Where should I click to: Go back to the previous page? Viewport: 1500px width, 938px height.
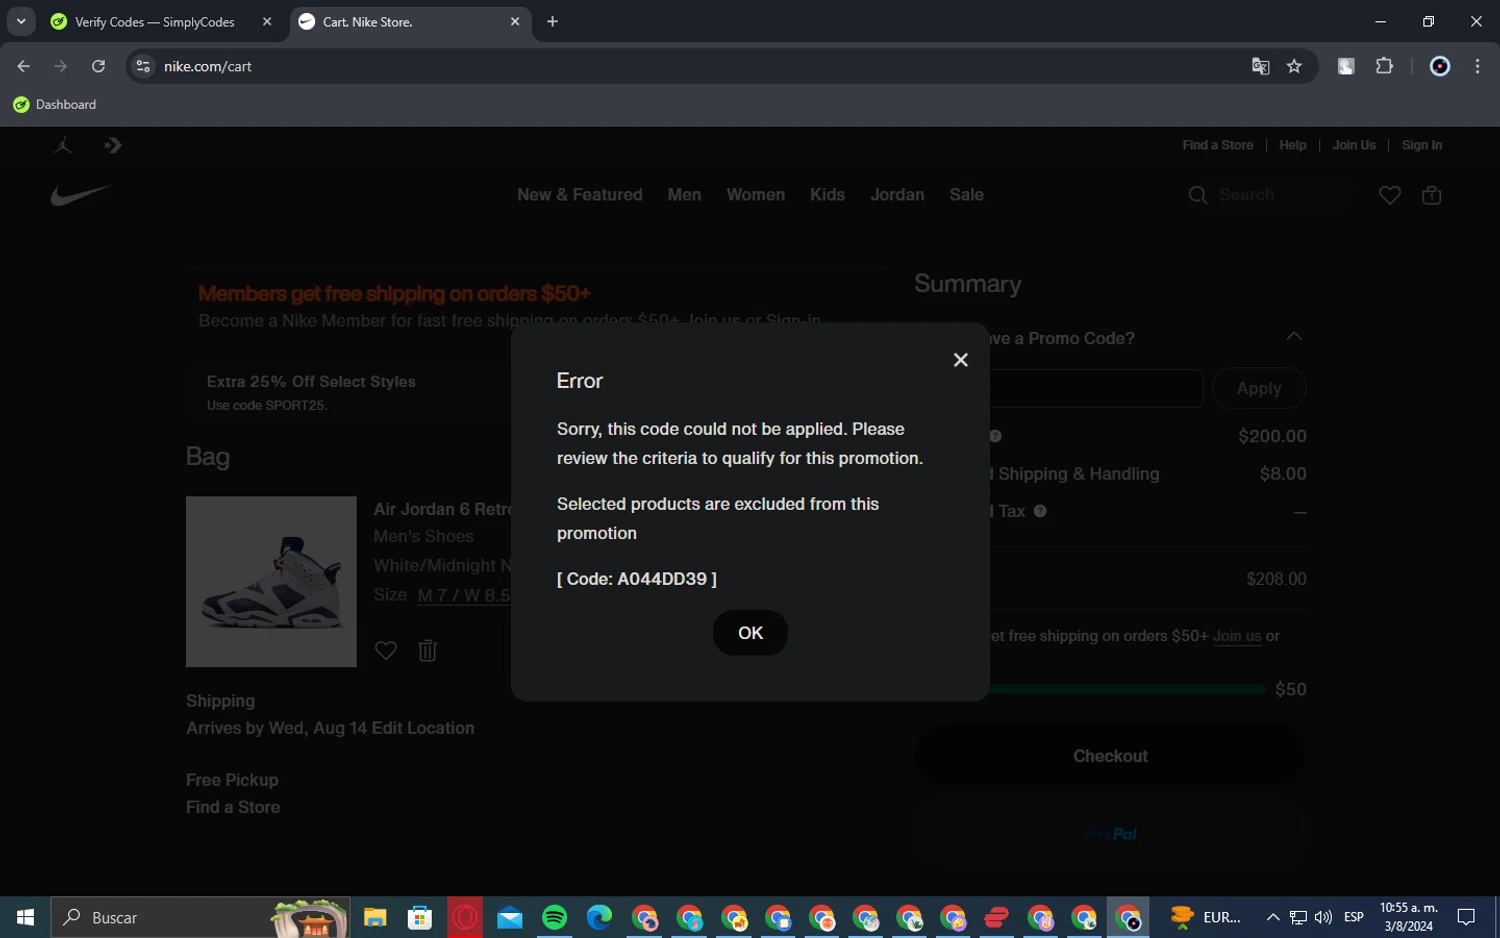pyautogui.click(x=24, y=66)
